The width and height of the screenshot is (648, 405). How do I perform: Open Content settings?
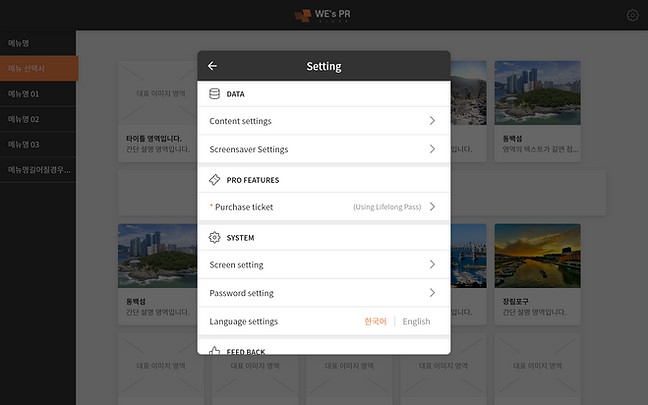click(x=324, y=121)
